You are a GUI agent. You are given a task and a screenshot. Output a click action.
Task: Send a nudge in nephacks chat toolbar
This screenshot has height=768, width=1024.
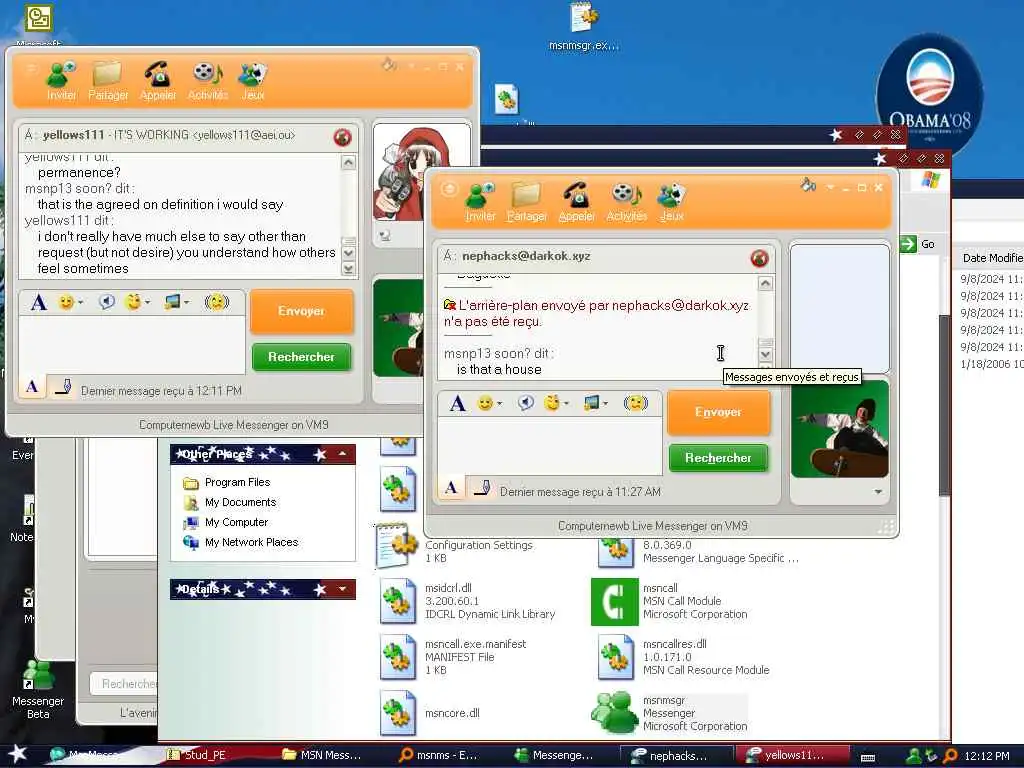635,404
